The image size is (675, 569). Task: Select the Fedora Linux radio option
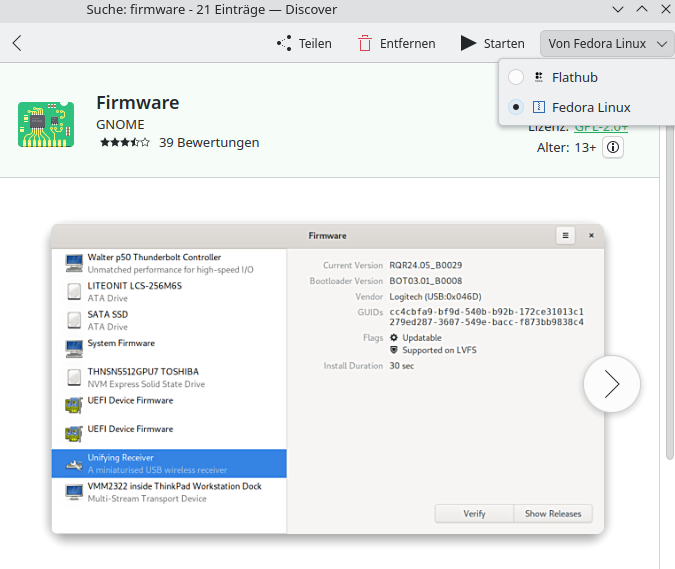[x=516, y=107]
